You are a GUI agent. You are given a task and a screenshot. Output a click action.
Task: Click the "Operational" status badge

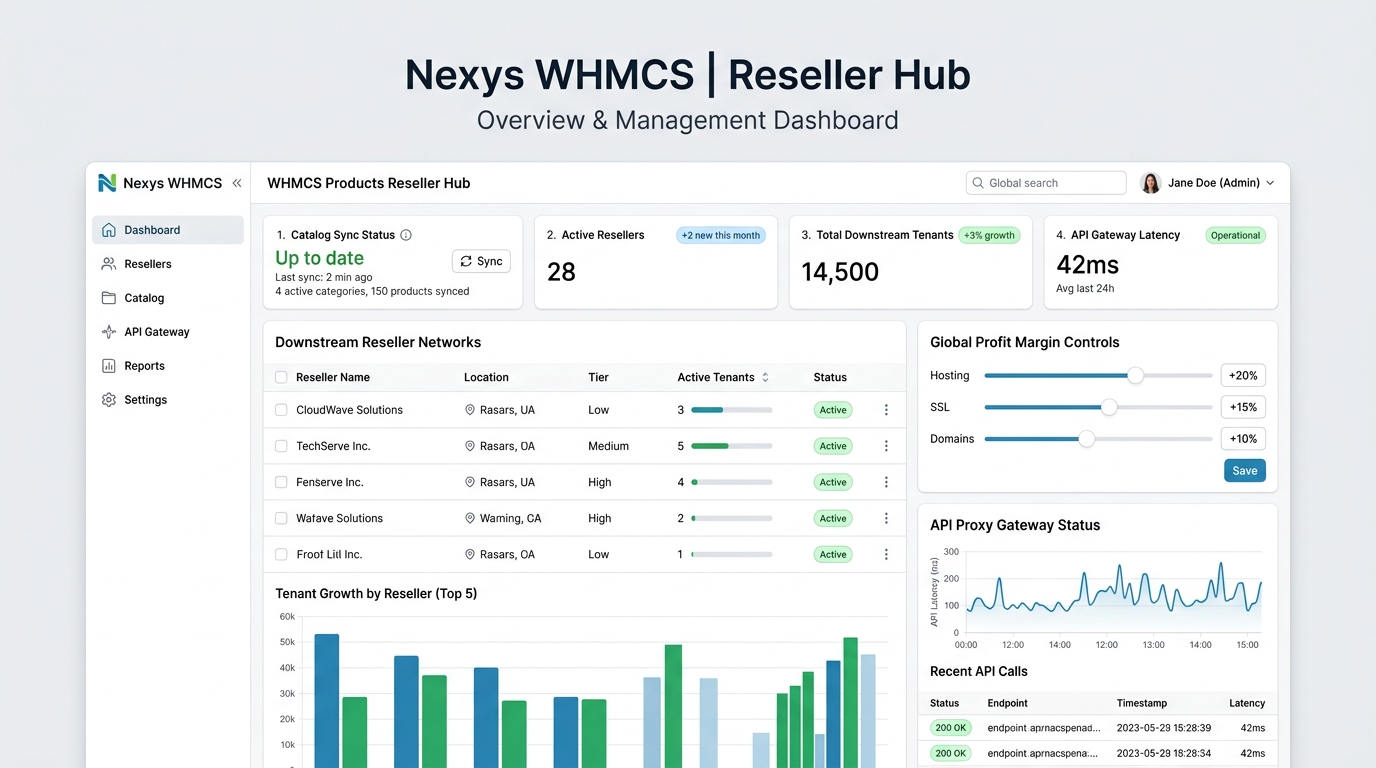(1235, 235)
